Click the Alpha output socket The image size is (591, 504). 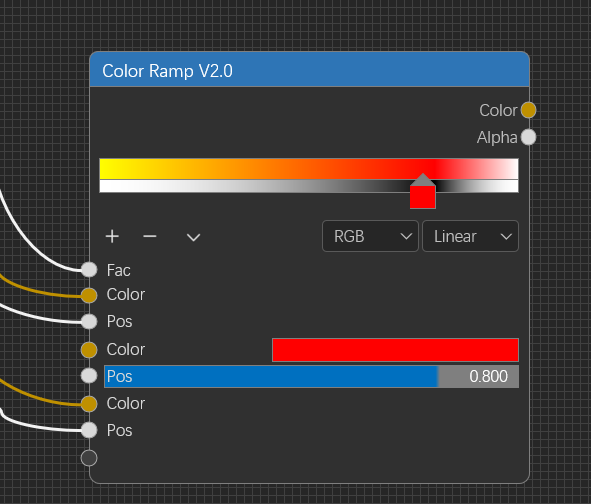[528, 137]
